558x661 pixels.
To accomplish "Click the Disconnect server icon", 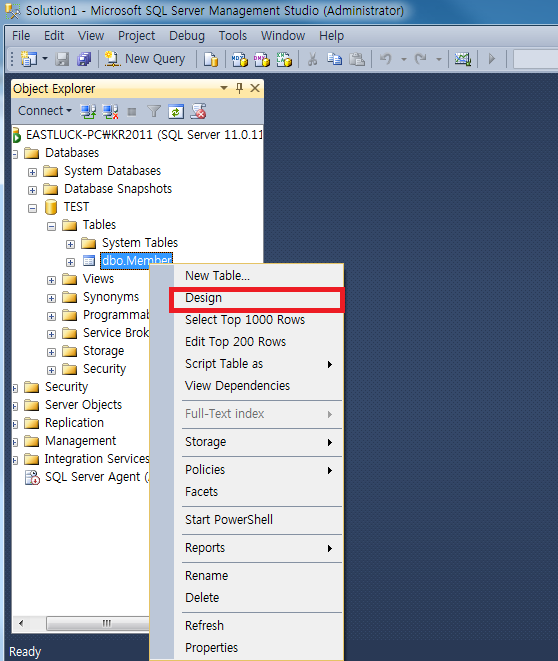I will [x=110, y=111].
